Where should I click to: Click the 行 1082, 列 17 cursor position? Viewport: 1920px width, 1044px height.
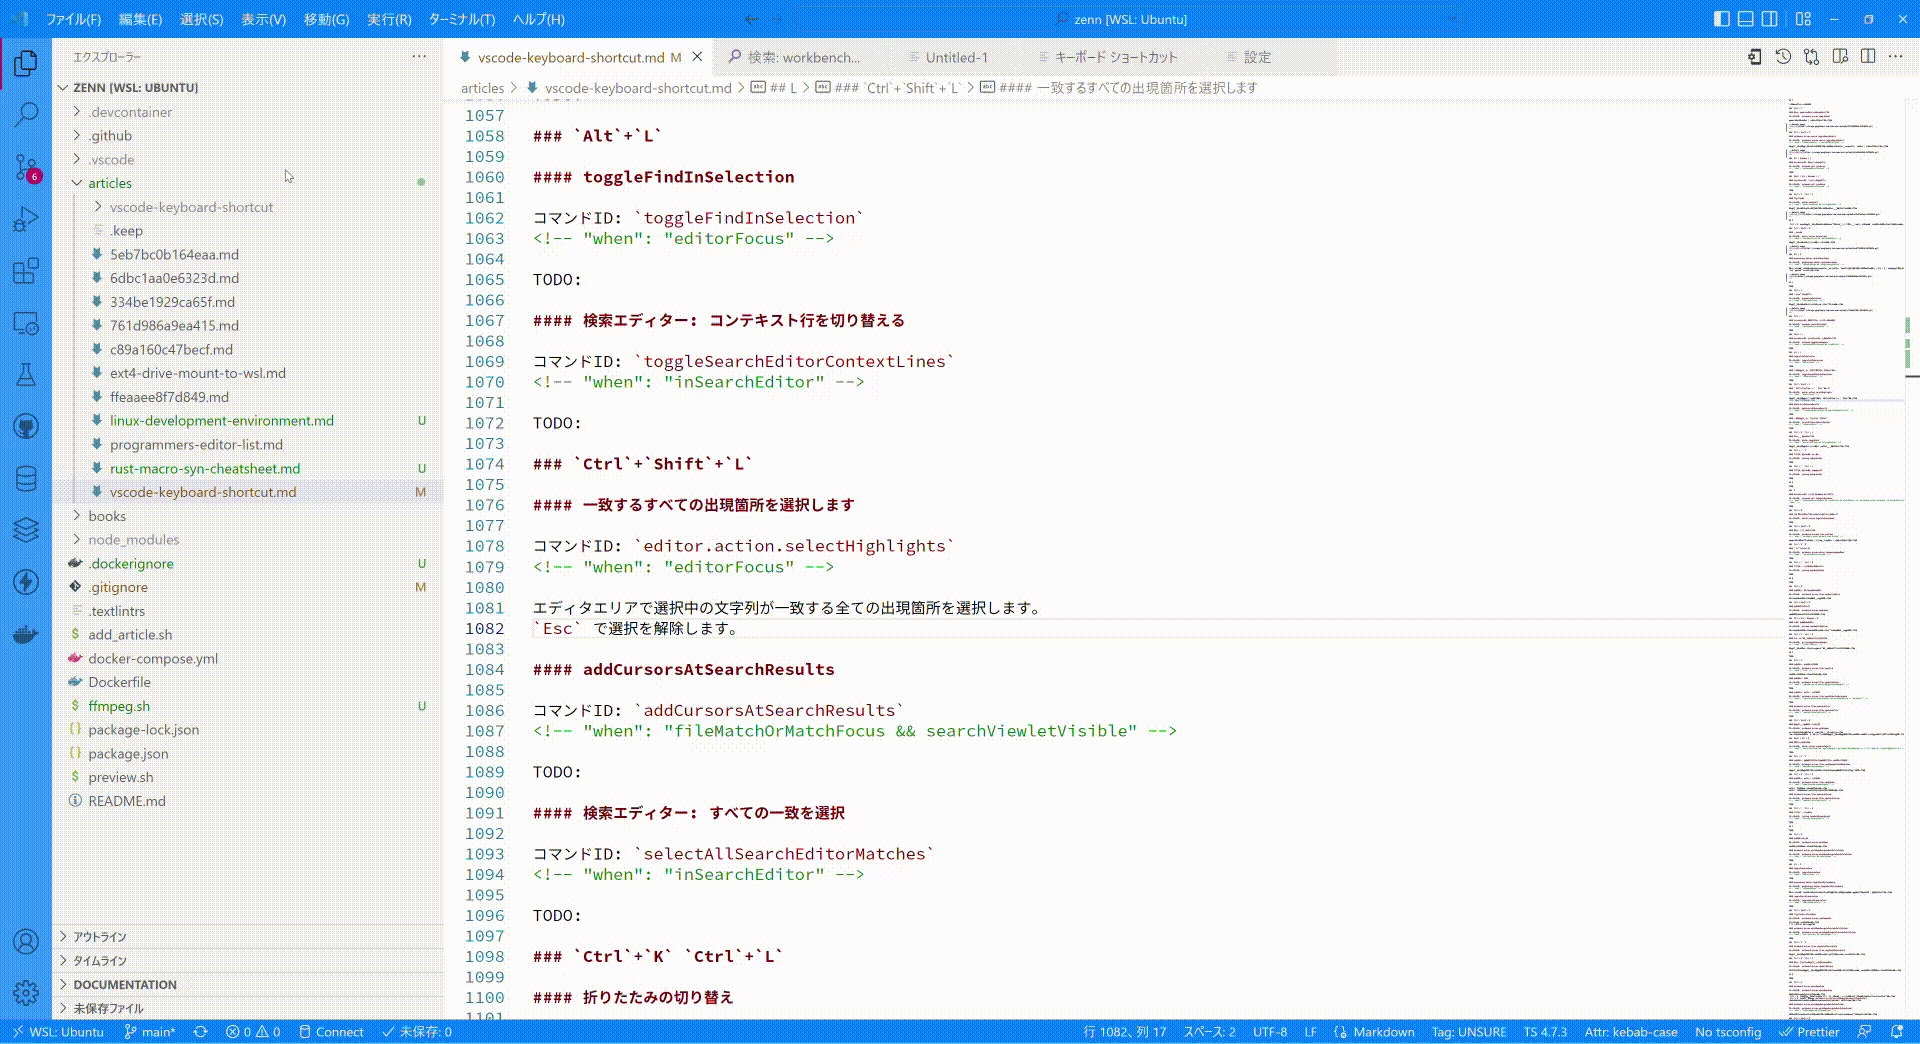tap(1125, 1032)
